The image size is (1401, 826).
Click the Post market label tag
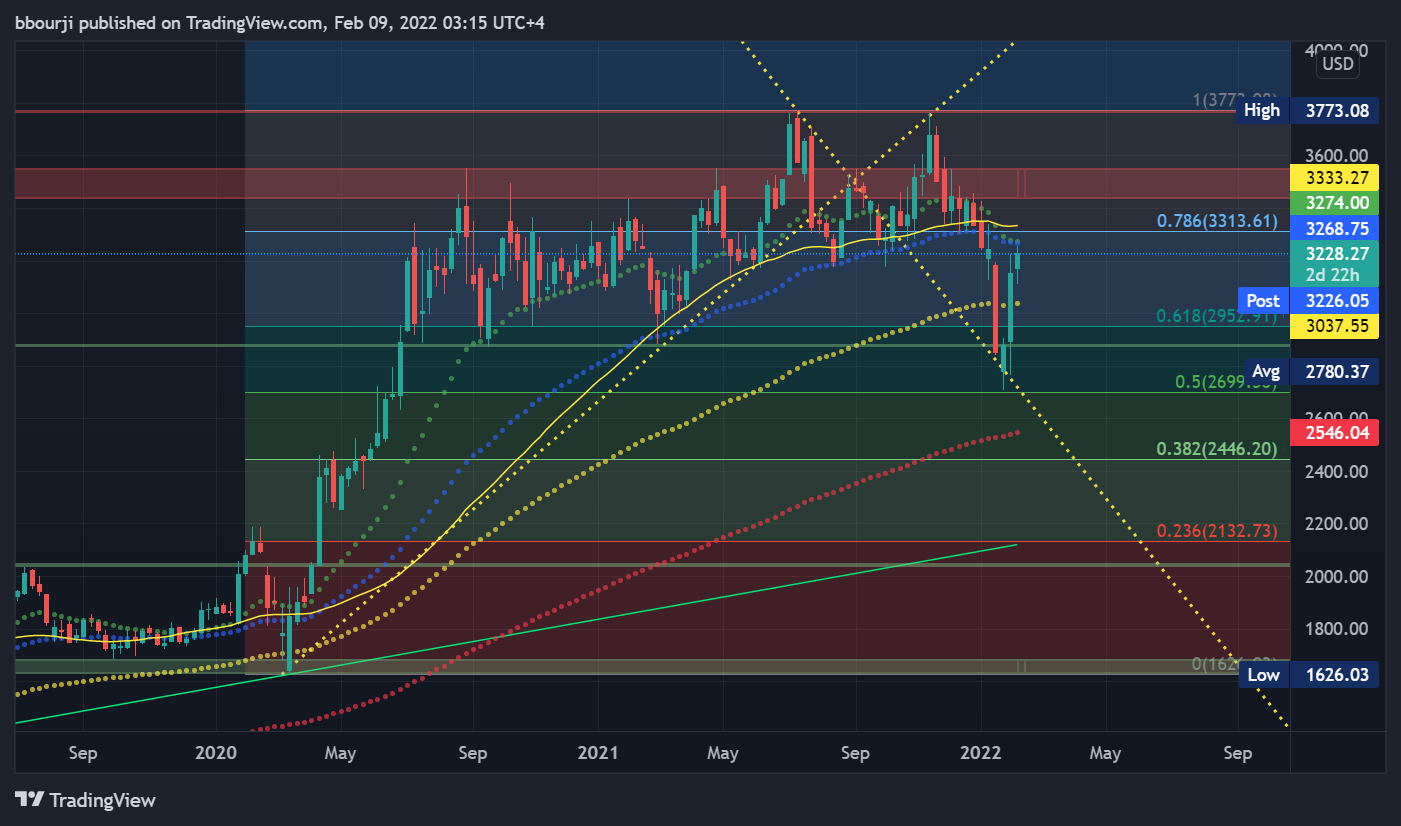pos(1262,300)
